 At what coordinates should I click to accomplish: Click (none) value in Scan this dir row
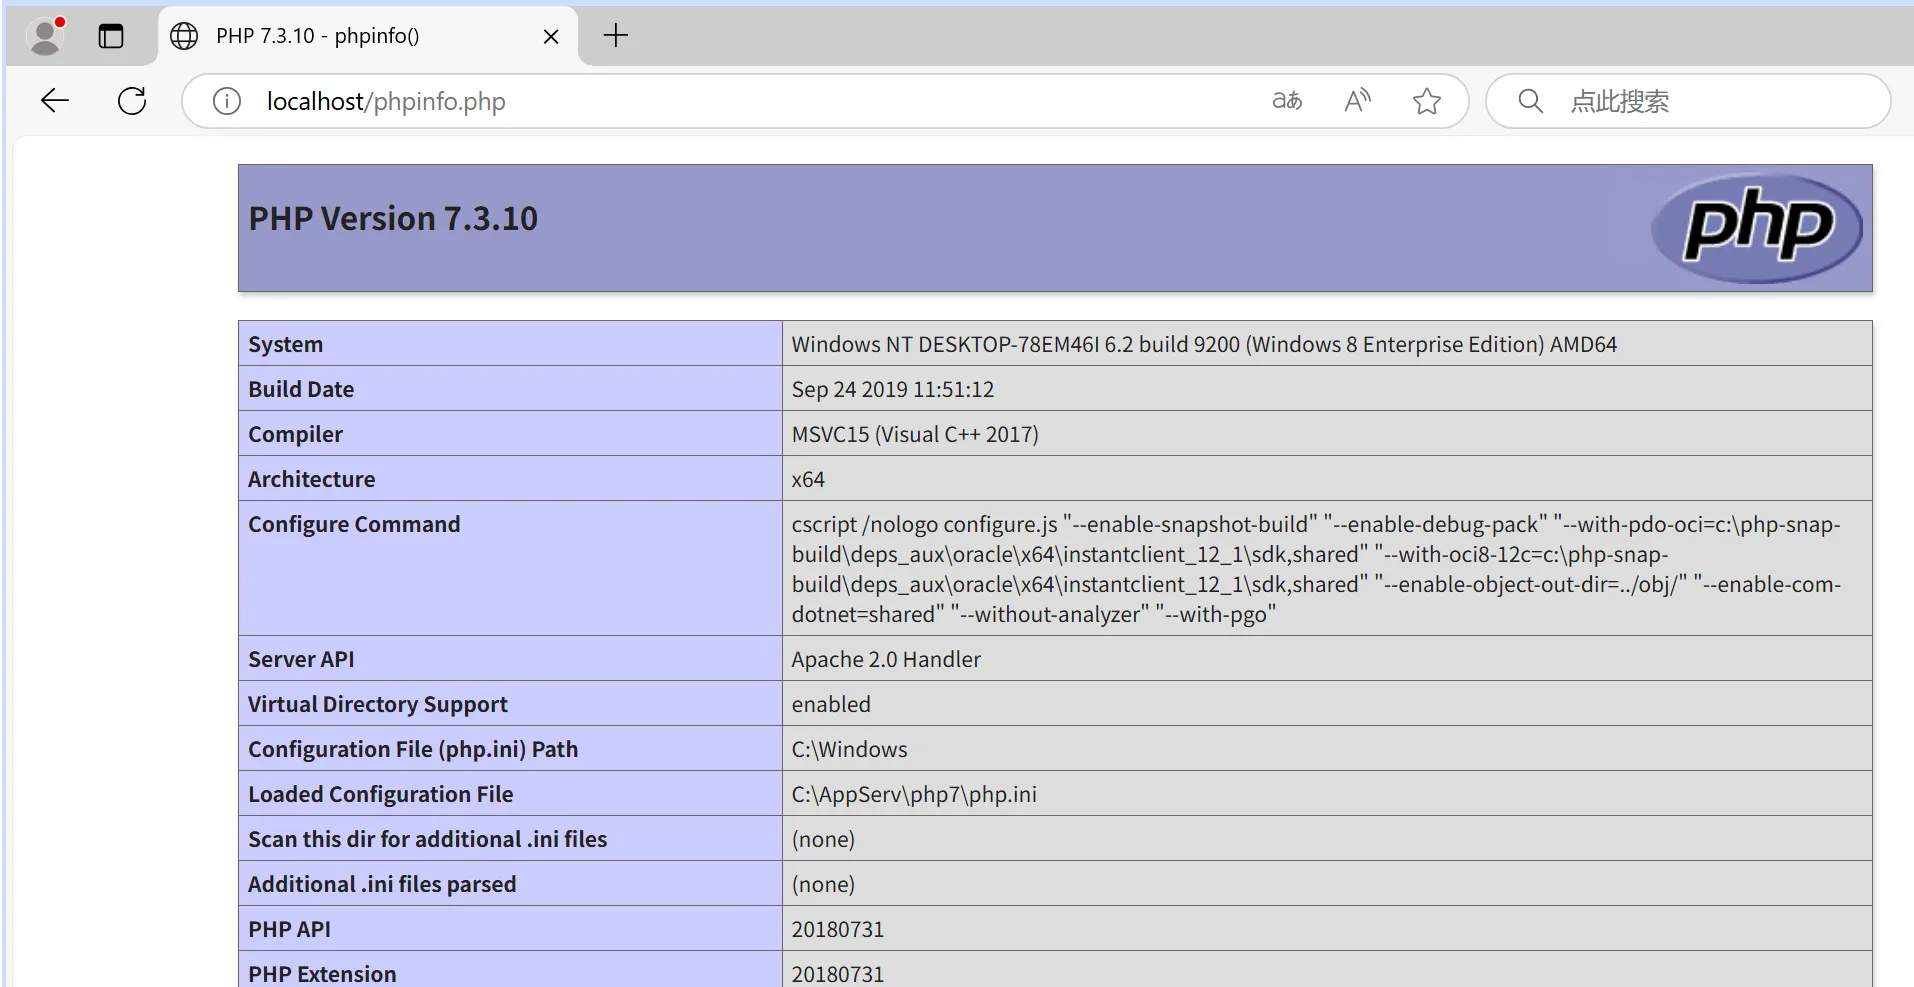[x=823, y=839]
